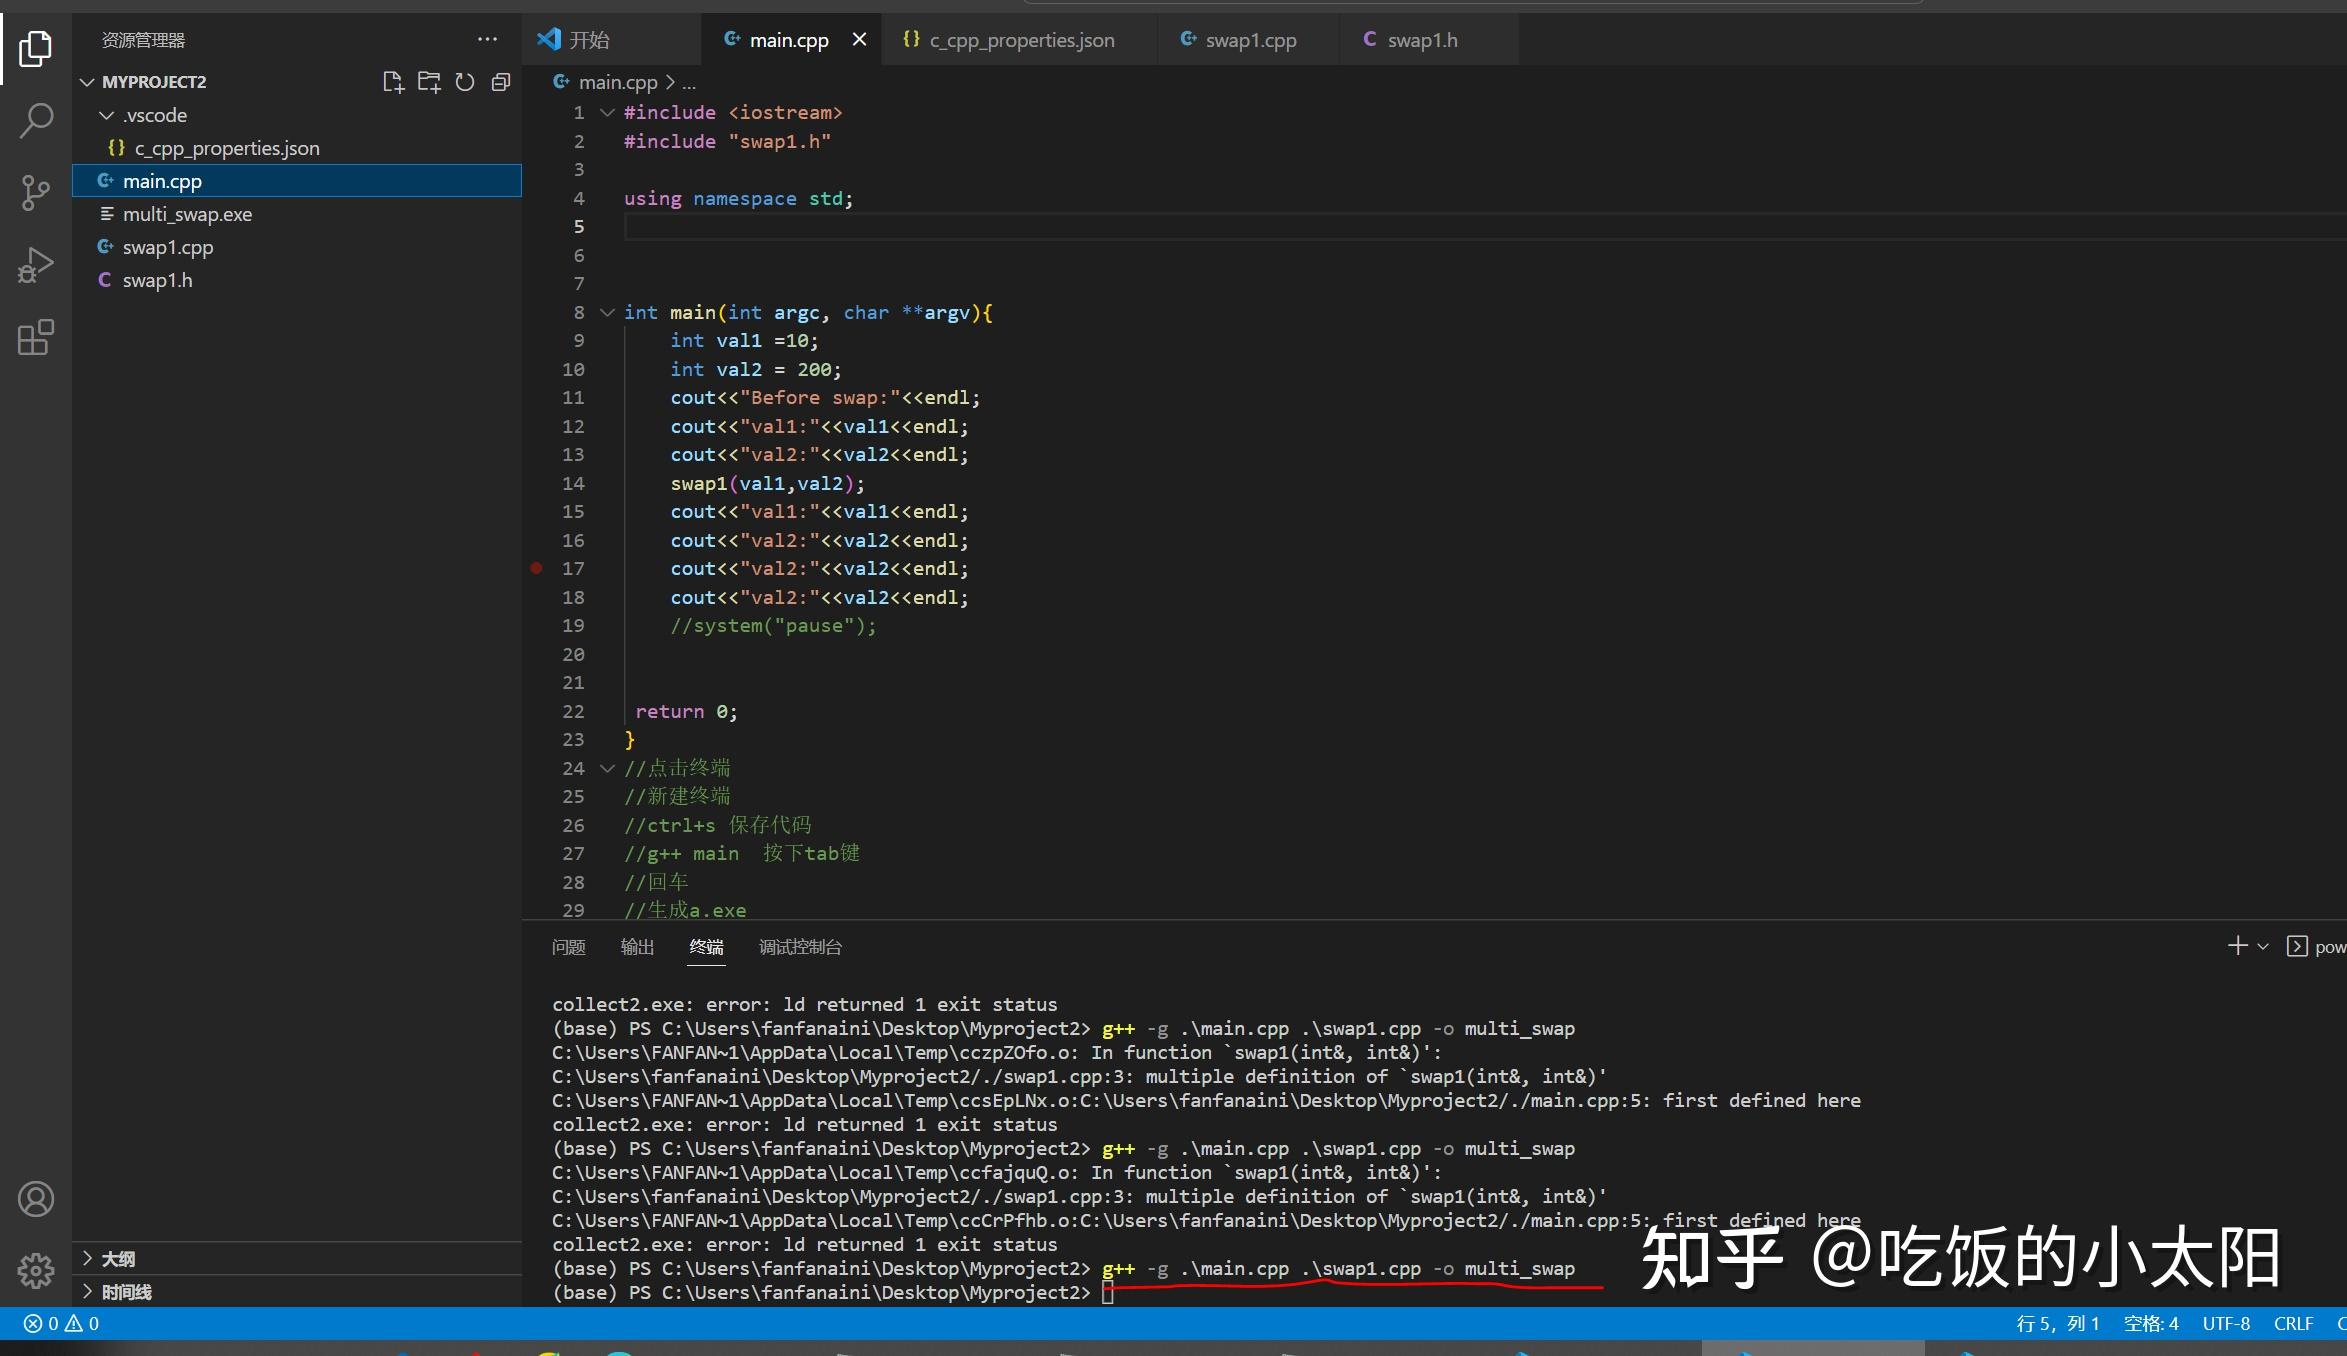Fold the comment block at line 24
The height and width of the screenshot is (1356, 2347).
pyautogui.click(x=607, y=768)
